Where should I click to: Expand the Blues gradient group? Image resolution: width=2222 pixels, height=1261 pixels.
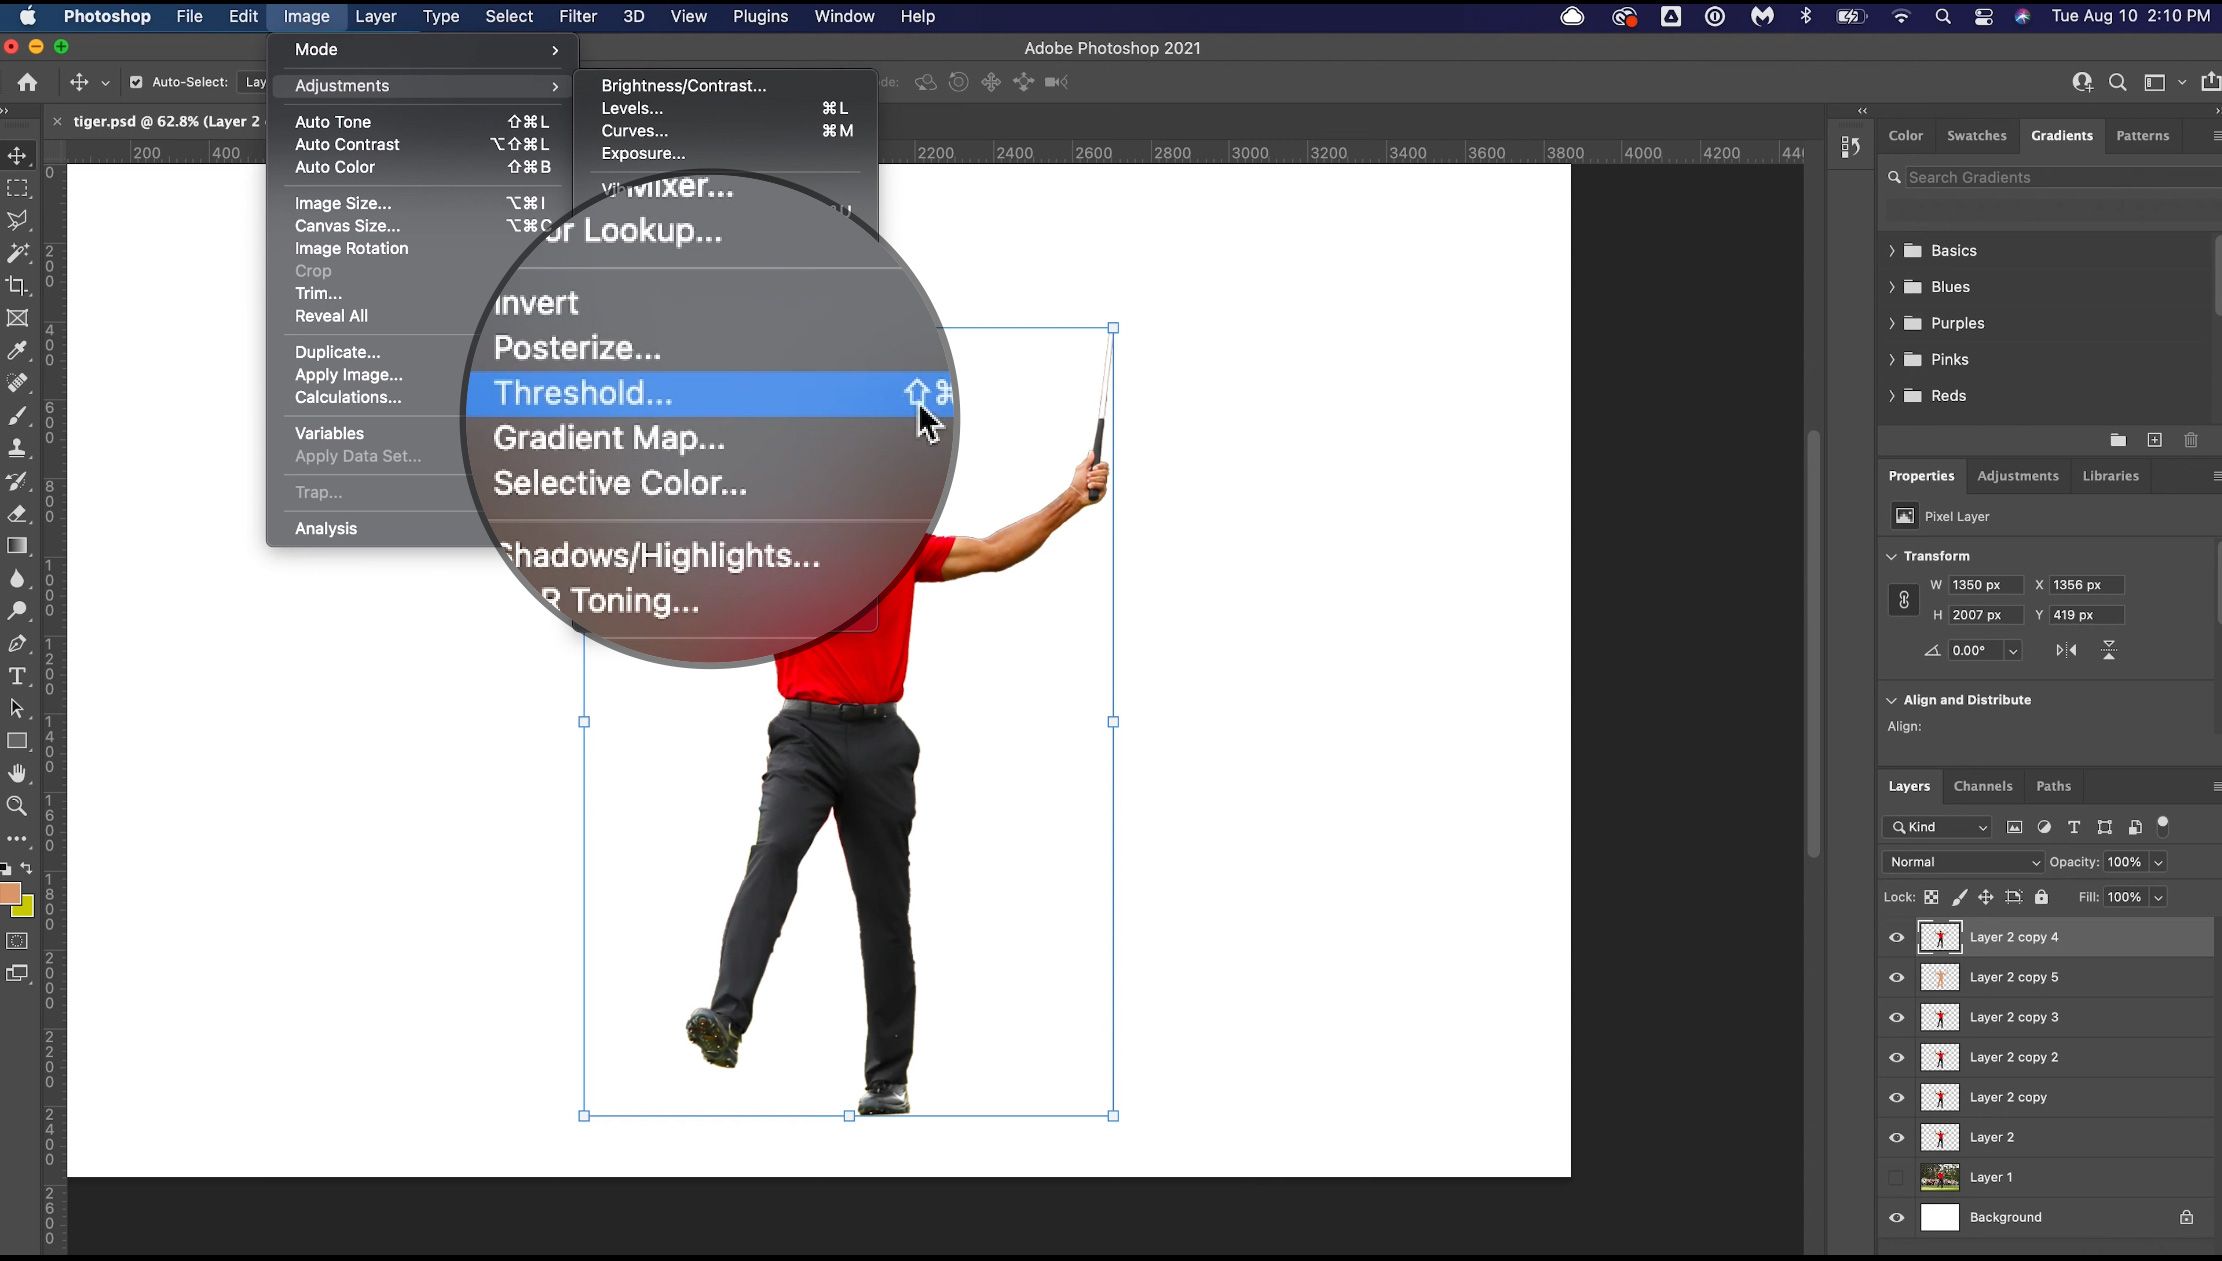1892,285
